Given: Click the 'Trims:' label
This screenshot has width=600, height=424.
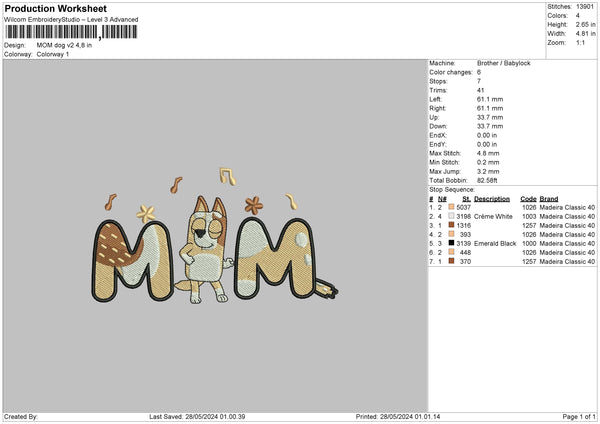Looking at the screenshot, I should 438,90.
